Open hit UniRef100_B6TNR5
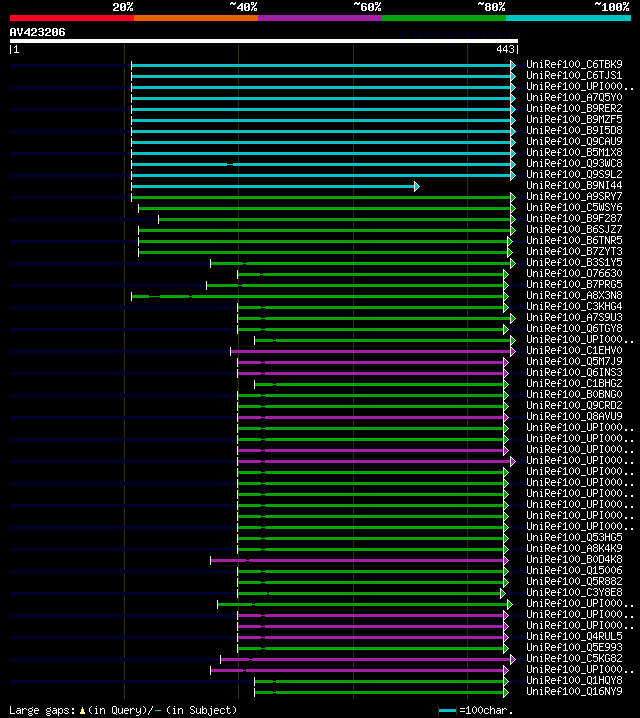 [x=574, y=240]
